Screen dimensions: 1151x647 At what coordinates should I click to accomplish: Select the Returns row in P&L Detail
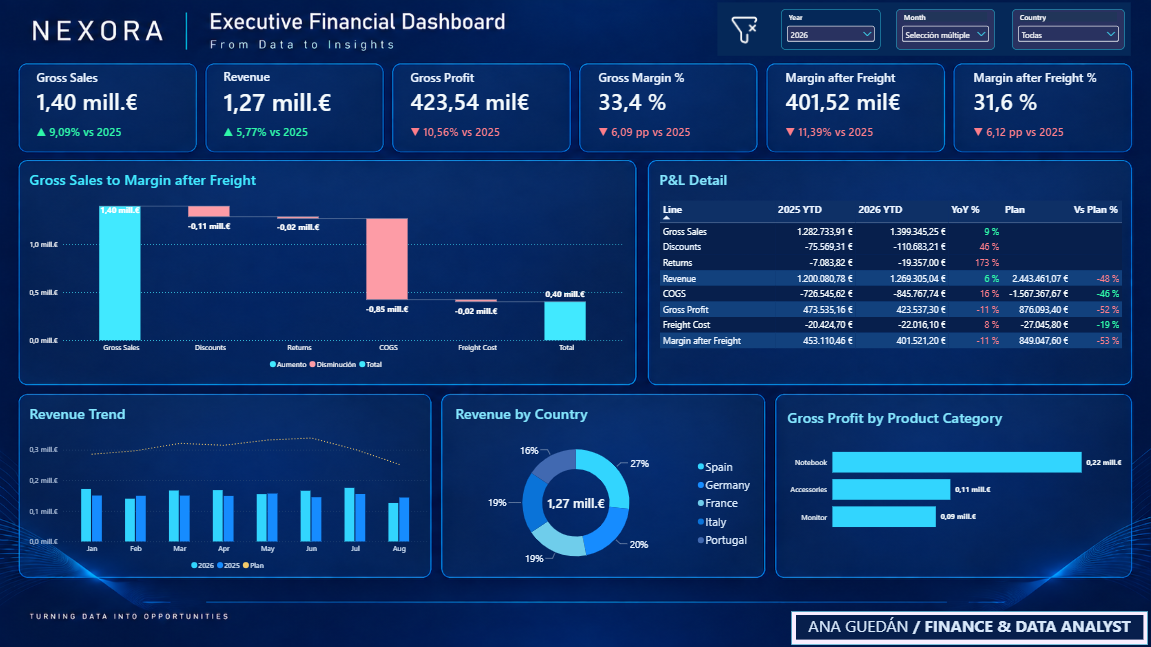(x=890, y=262)
